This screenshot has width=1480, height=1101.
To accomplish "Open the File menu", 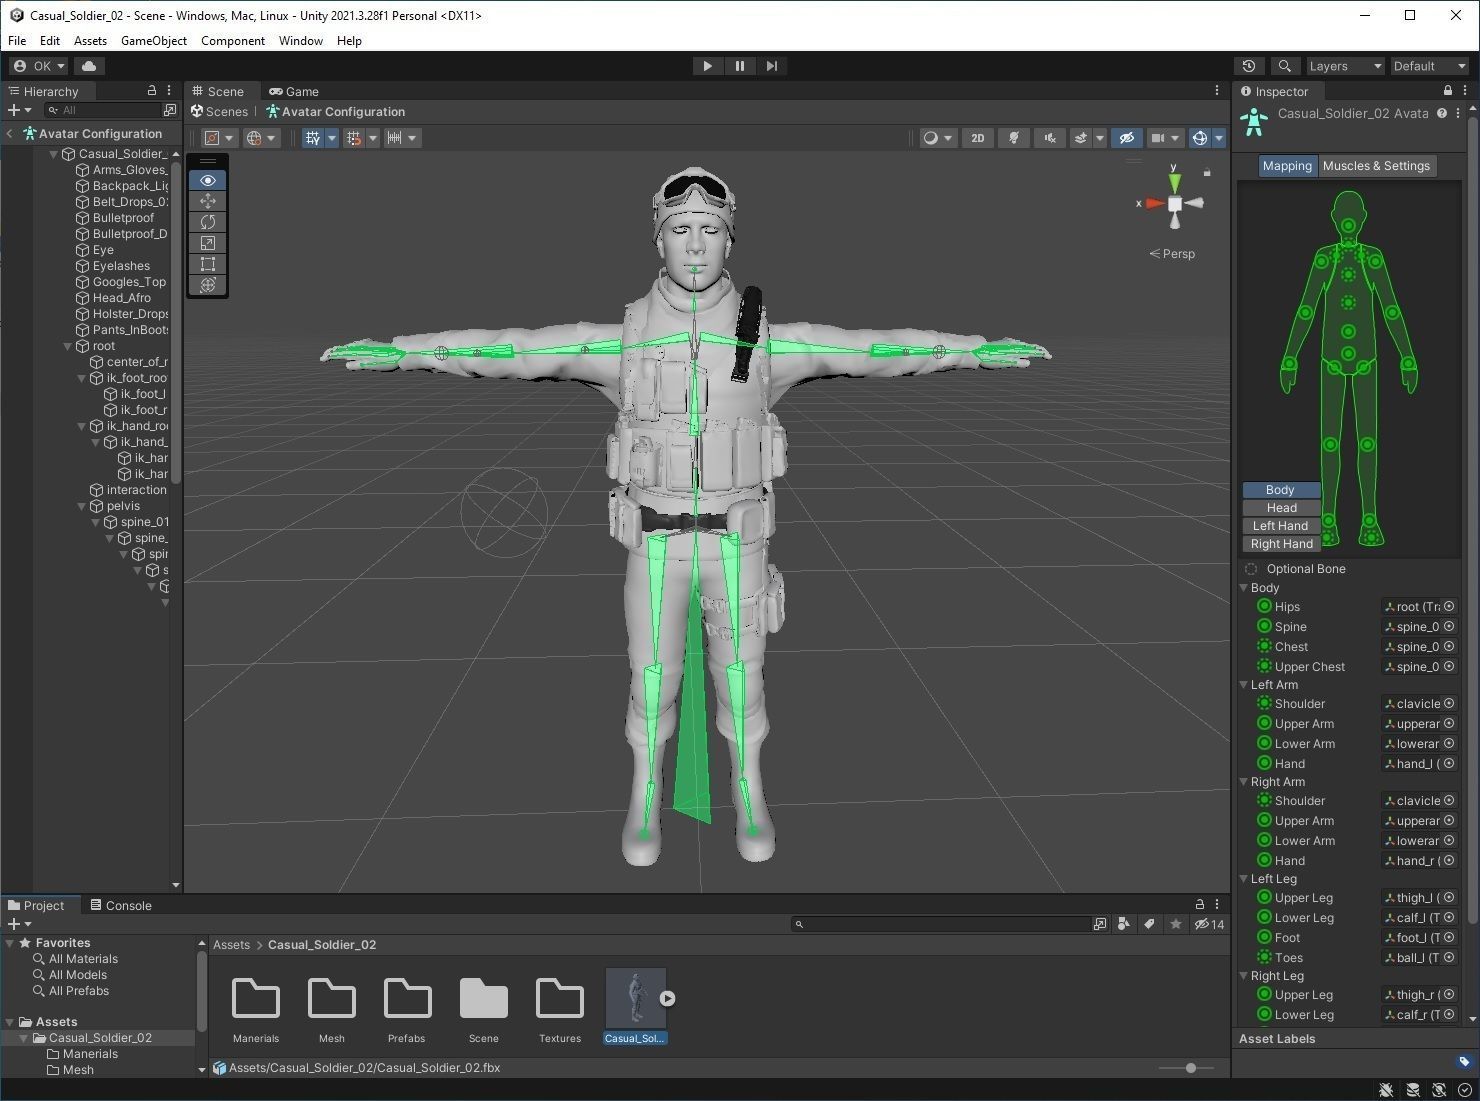I will 17,41.
